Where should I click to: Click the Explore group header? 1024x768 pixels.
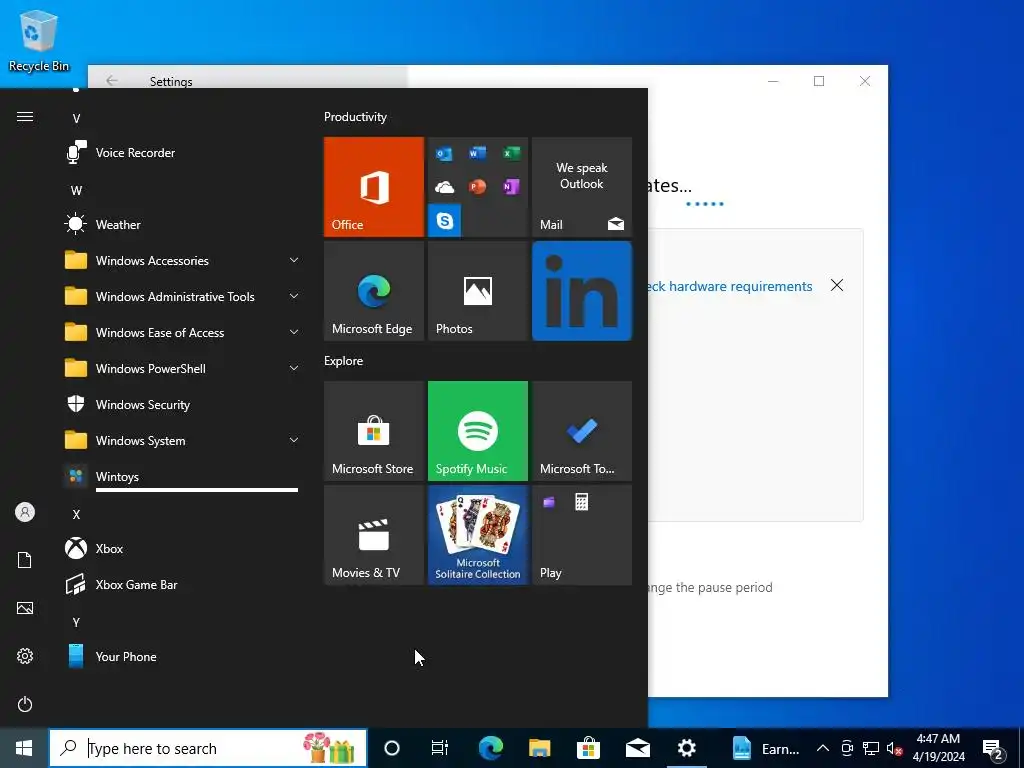point(344,360)
